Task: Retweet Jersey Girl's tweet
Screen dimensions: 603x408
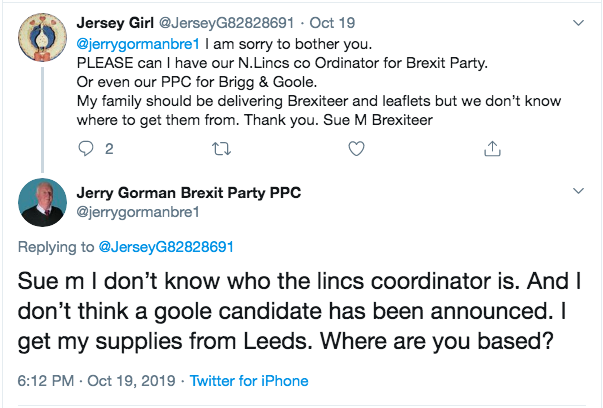Action: [220, 149]
